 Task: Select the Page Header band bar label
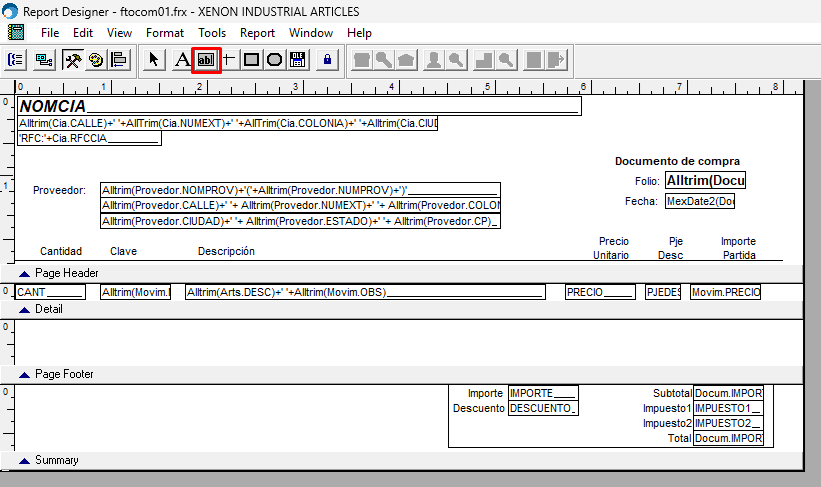(x=66, y=273)
